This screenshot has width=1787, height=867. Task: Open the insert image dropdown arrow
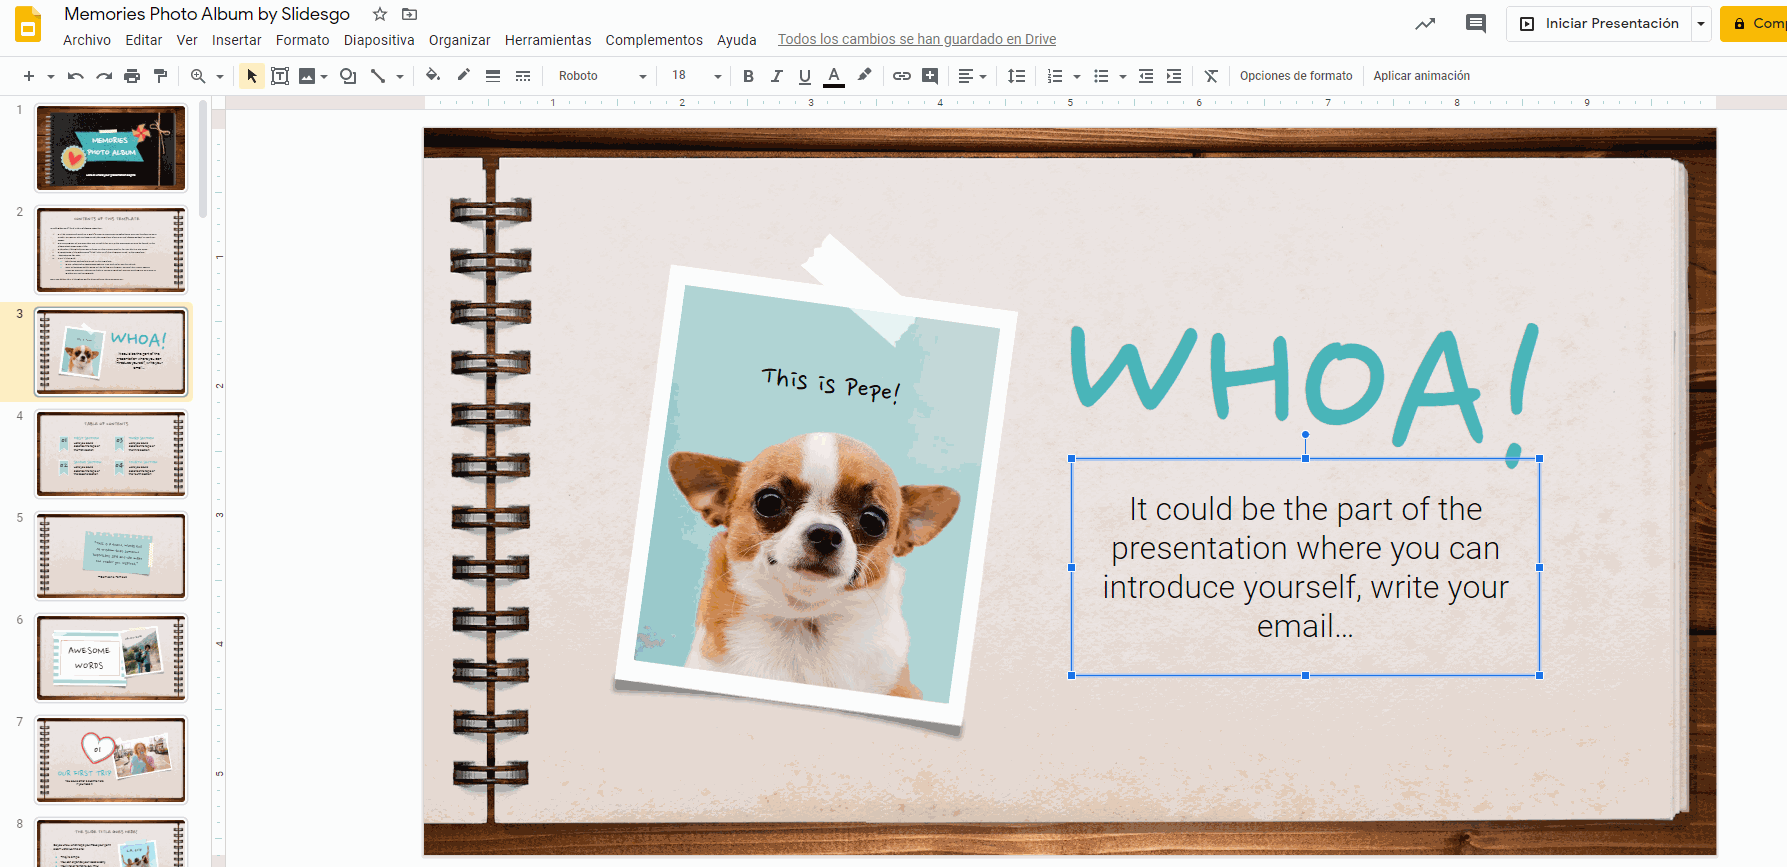(324, 76)
